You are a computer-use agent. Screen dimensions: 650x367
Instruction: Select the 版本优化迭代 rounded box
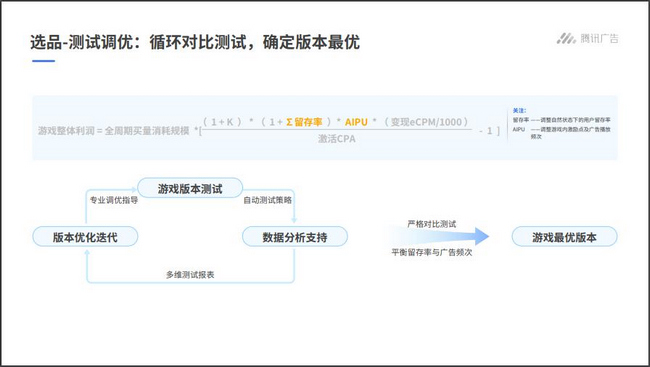(85, 237)
